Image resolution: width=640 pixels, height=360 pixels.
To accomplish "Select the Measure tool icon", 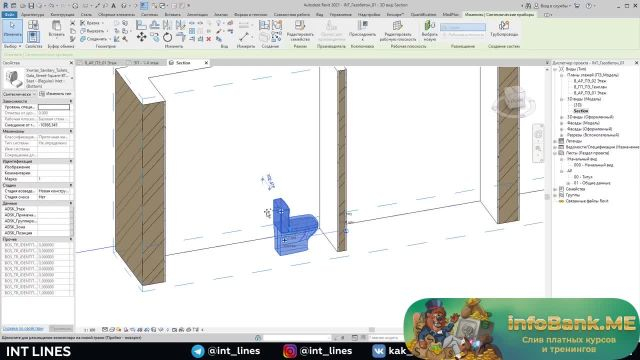I will [x=244, y=37].
